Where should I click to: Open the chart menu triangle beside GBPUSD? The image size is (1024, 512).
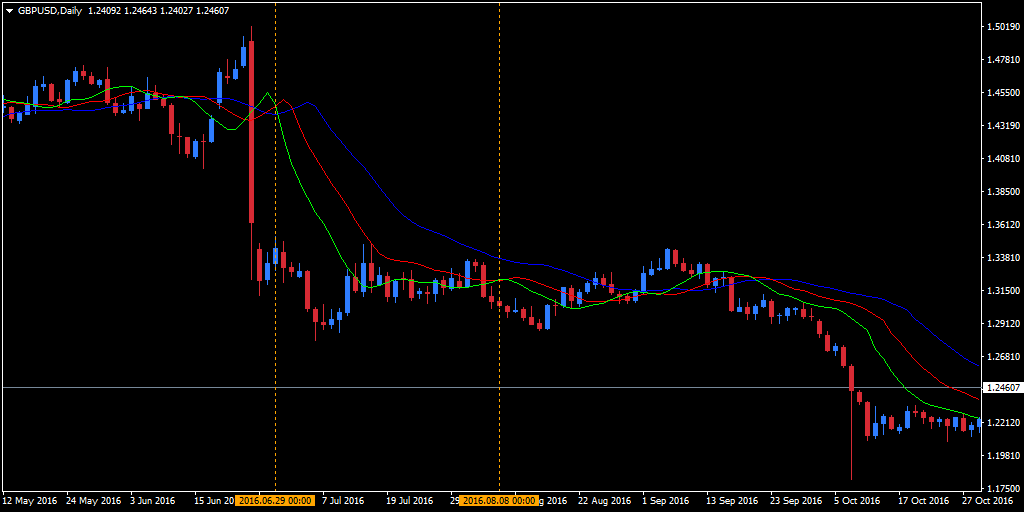[9, 11]
